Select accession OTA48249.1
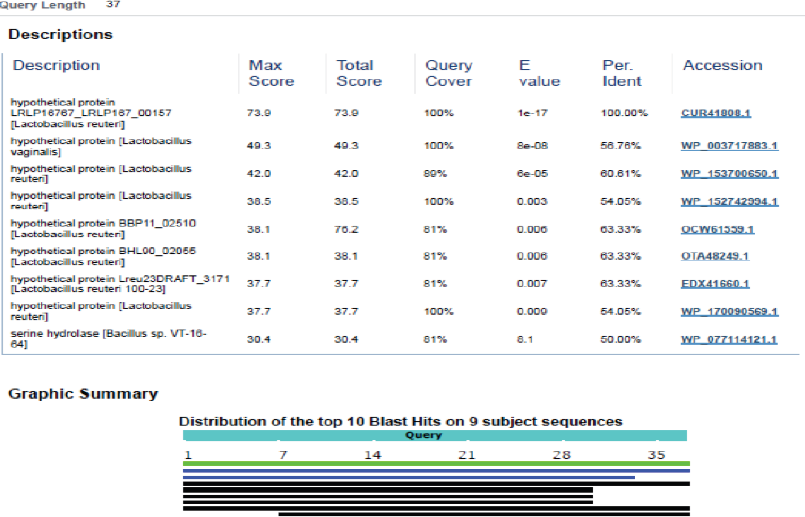The height and width of the screenshot is (517, 805). (x=716, y=256)
